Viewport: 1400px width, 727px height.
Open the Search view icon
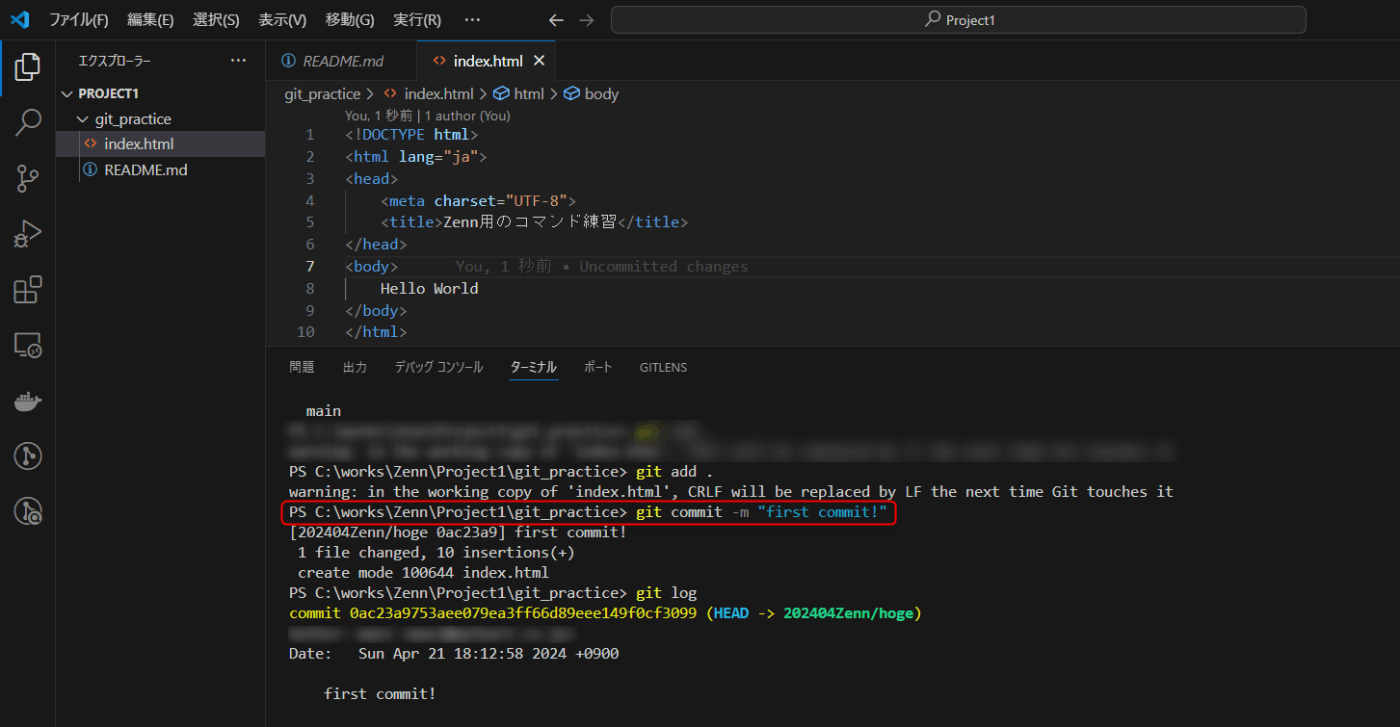coord(27,123)
